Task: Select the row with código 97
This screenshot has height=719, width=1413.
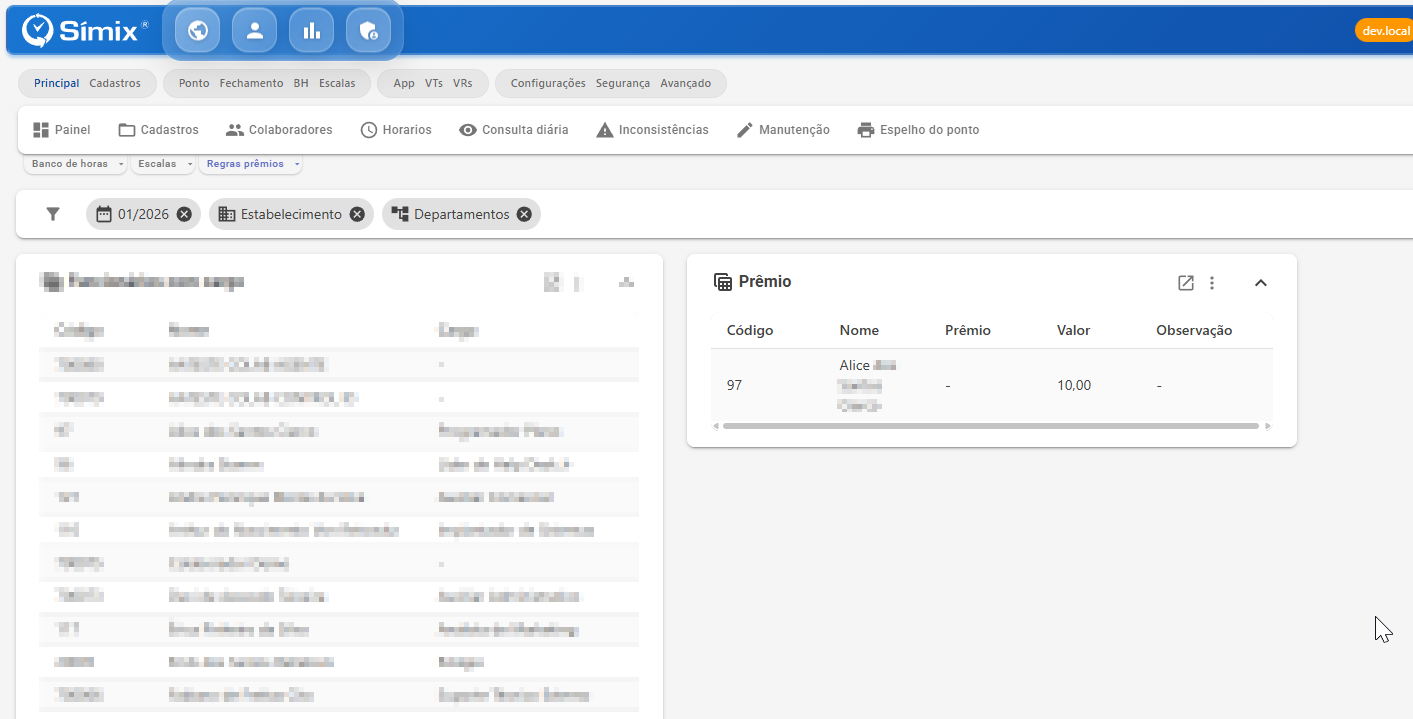Action: pyautogui.click(x=992, y=385)
